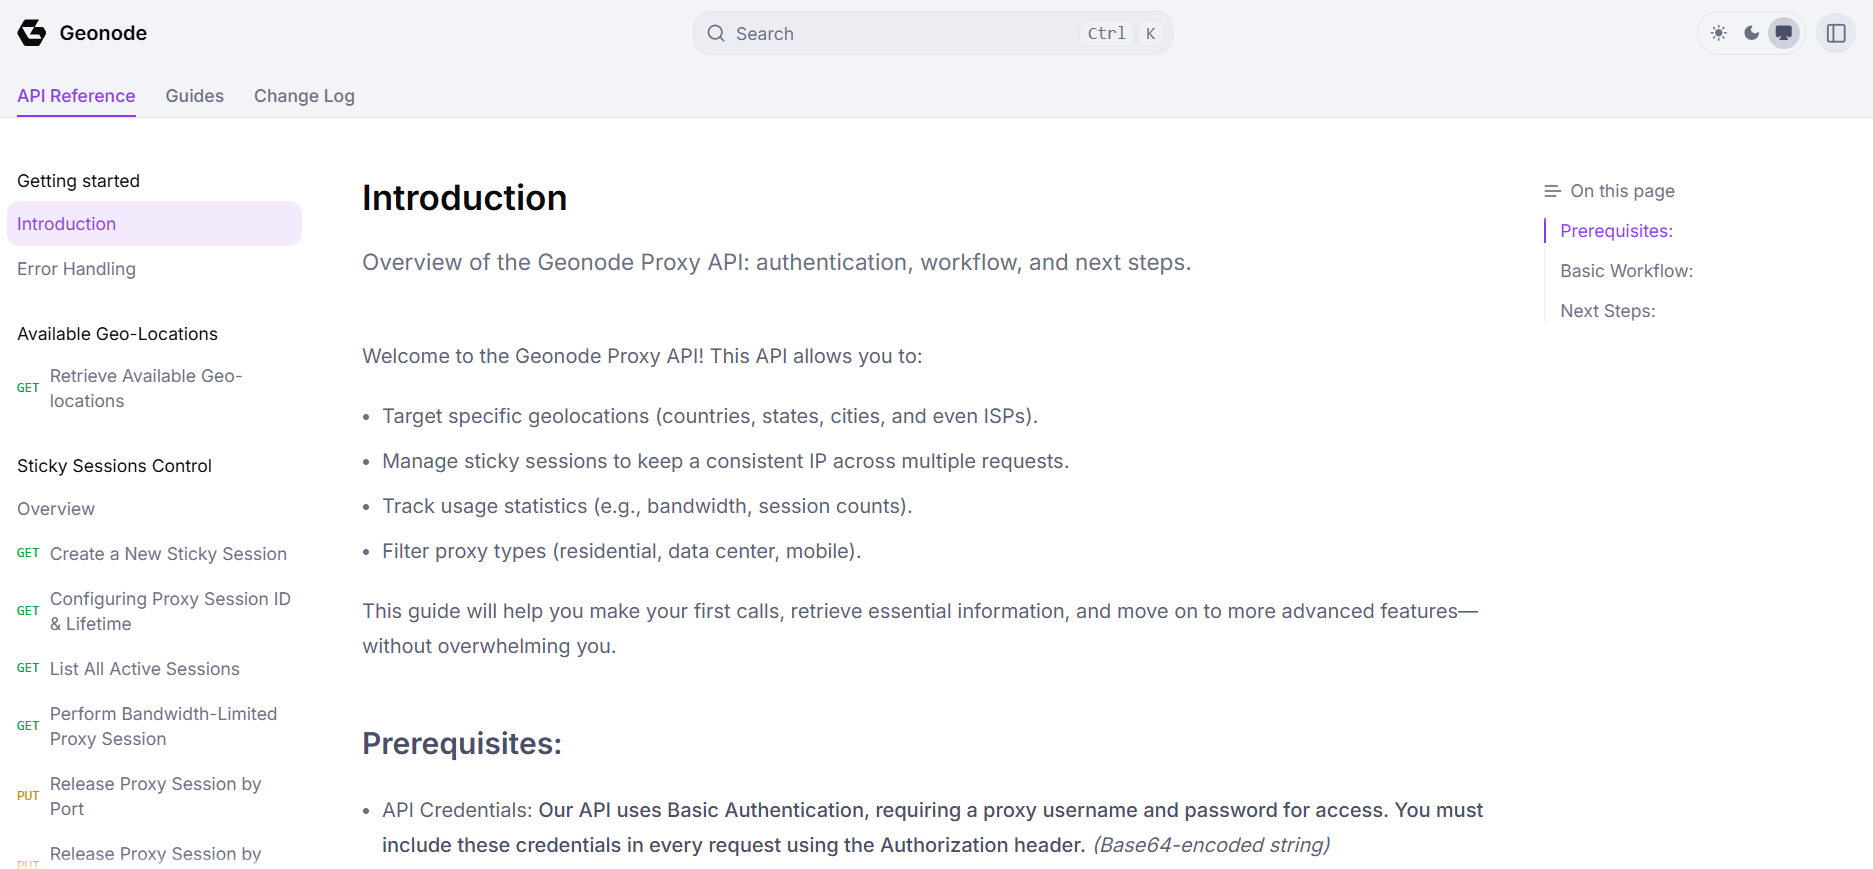Select system theme monitor icon
Viewport: 1873px width, 869px height.
[x=1784, y=33]
